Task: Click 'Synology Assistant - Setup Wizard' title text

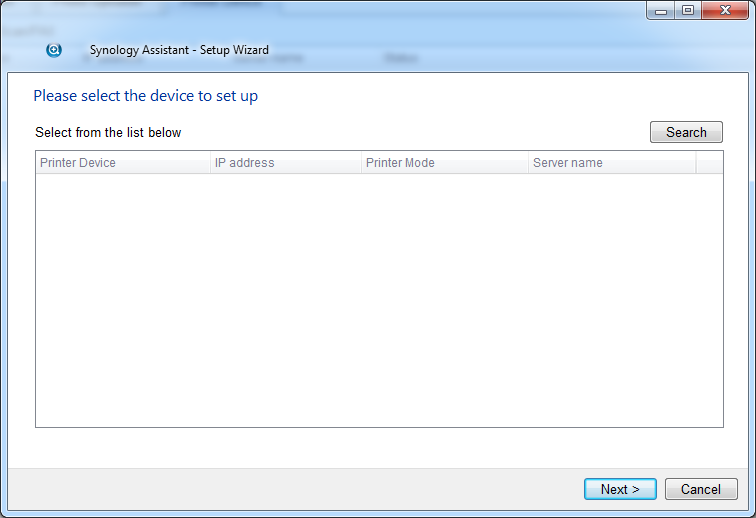Action: [179, 50]
